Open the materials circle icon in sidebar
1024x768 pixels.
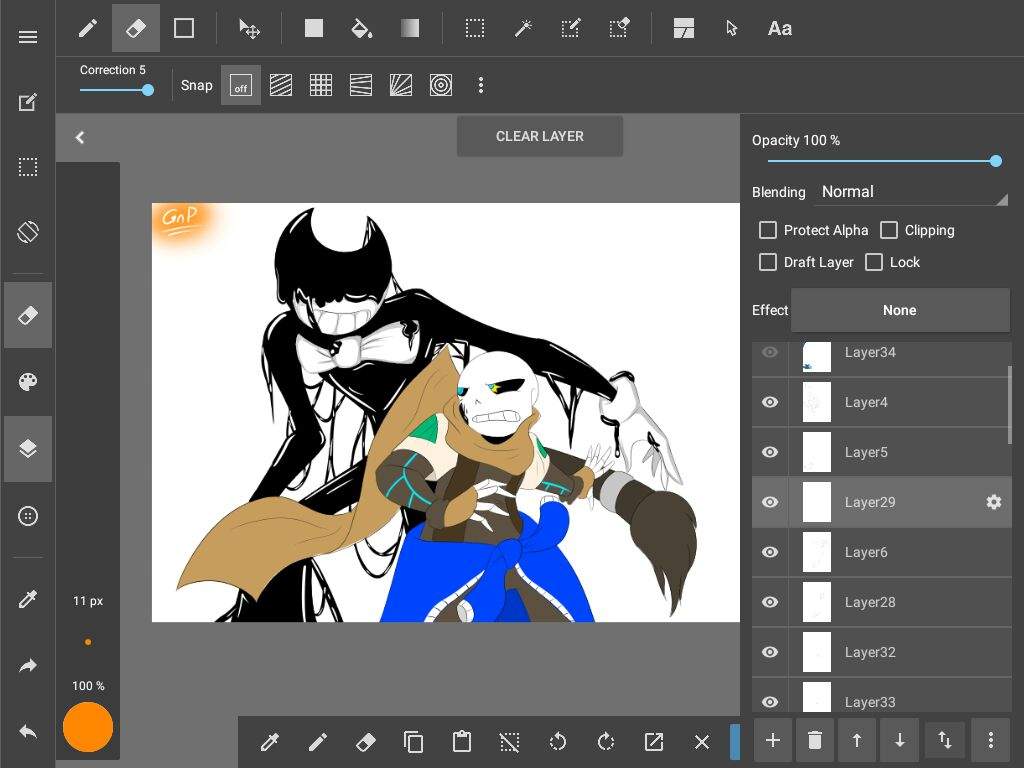click(27, 517)
